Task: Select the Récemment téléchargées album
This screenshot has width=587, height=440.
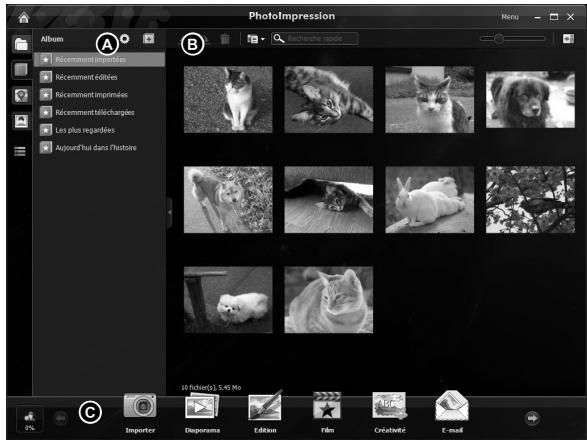Action: click(x=99, y=112)
